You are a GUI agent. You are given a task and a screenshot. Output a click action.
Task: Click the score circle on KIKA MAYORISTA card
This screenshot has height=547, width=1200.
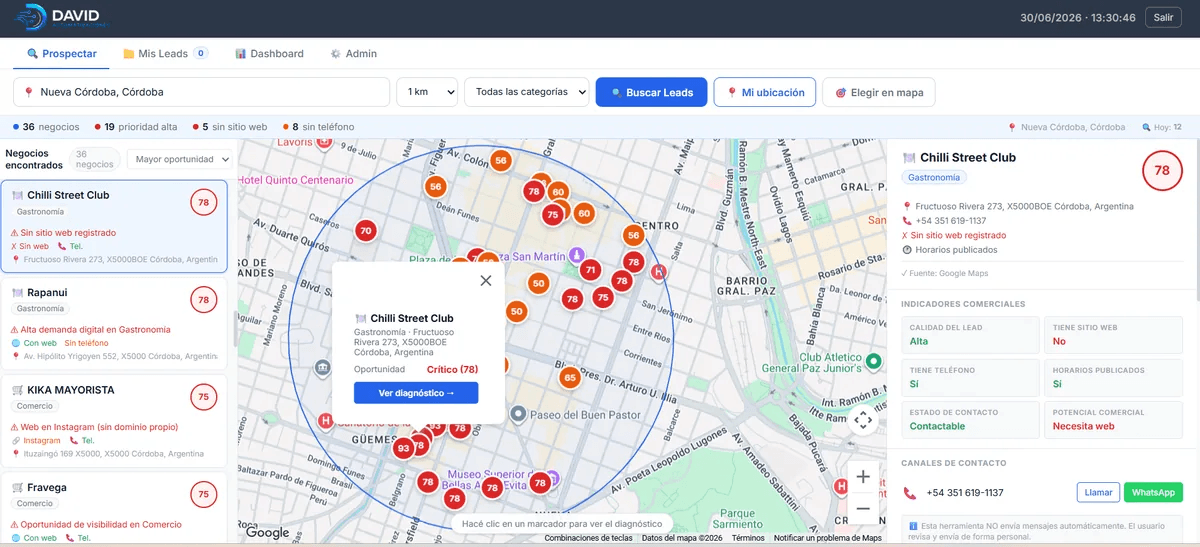click(204, 396)
